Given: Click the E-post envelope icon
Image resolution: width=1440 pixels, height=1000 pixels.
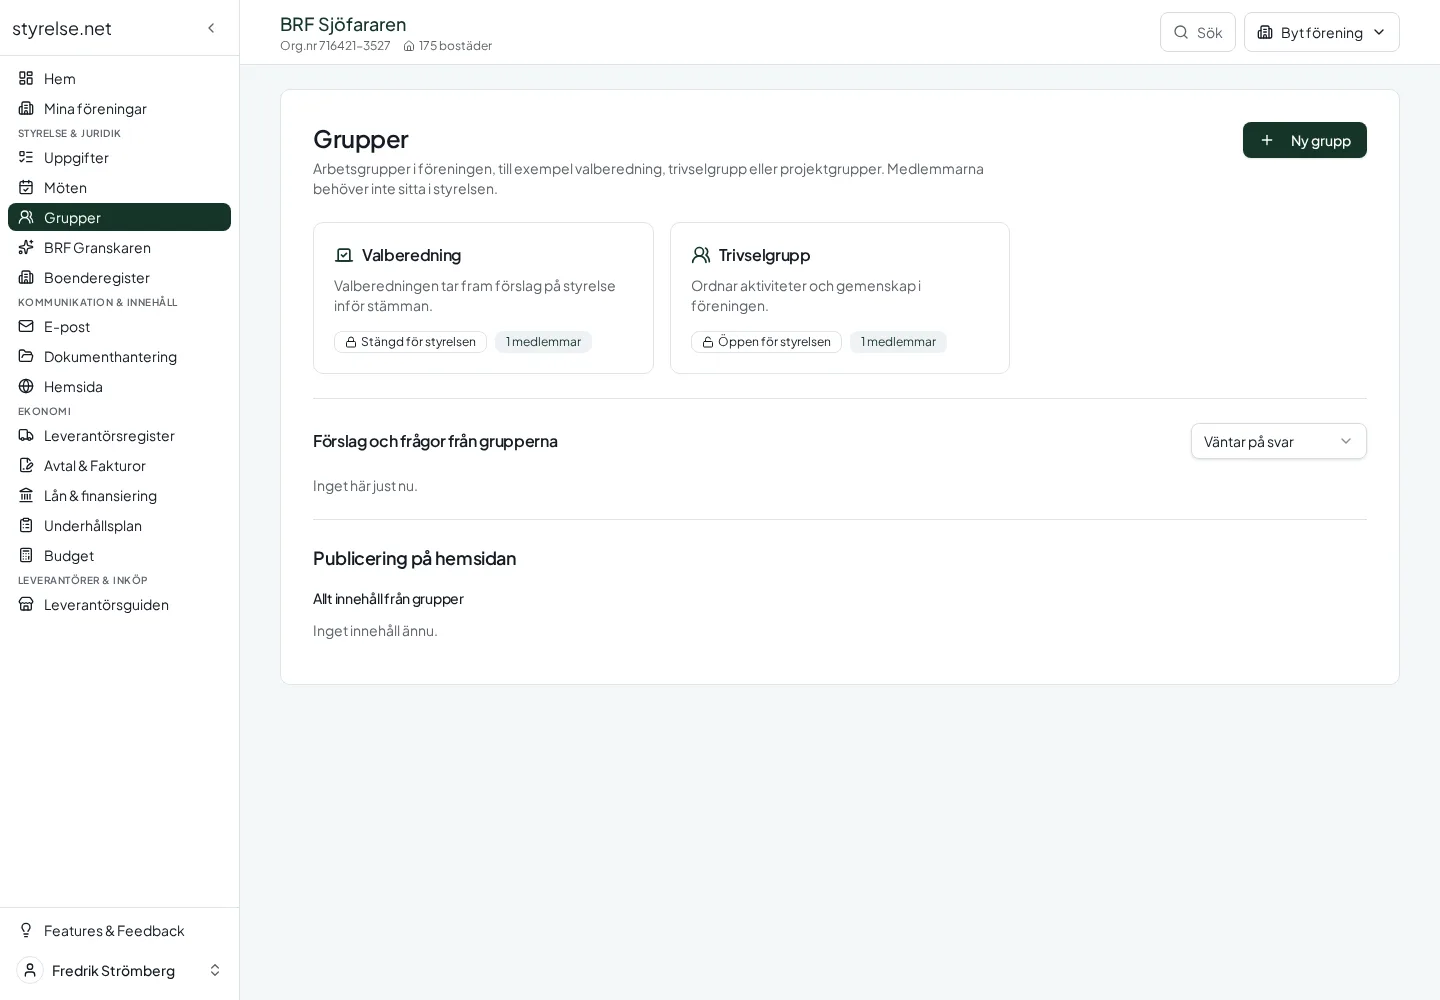Looking at the screenshot, I should coord(26,326).
